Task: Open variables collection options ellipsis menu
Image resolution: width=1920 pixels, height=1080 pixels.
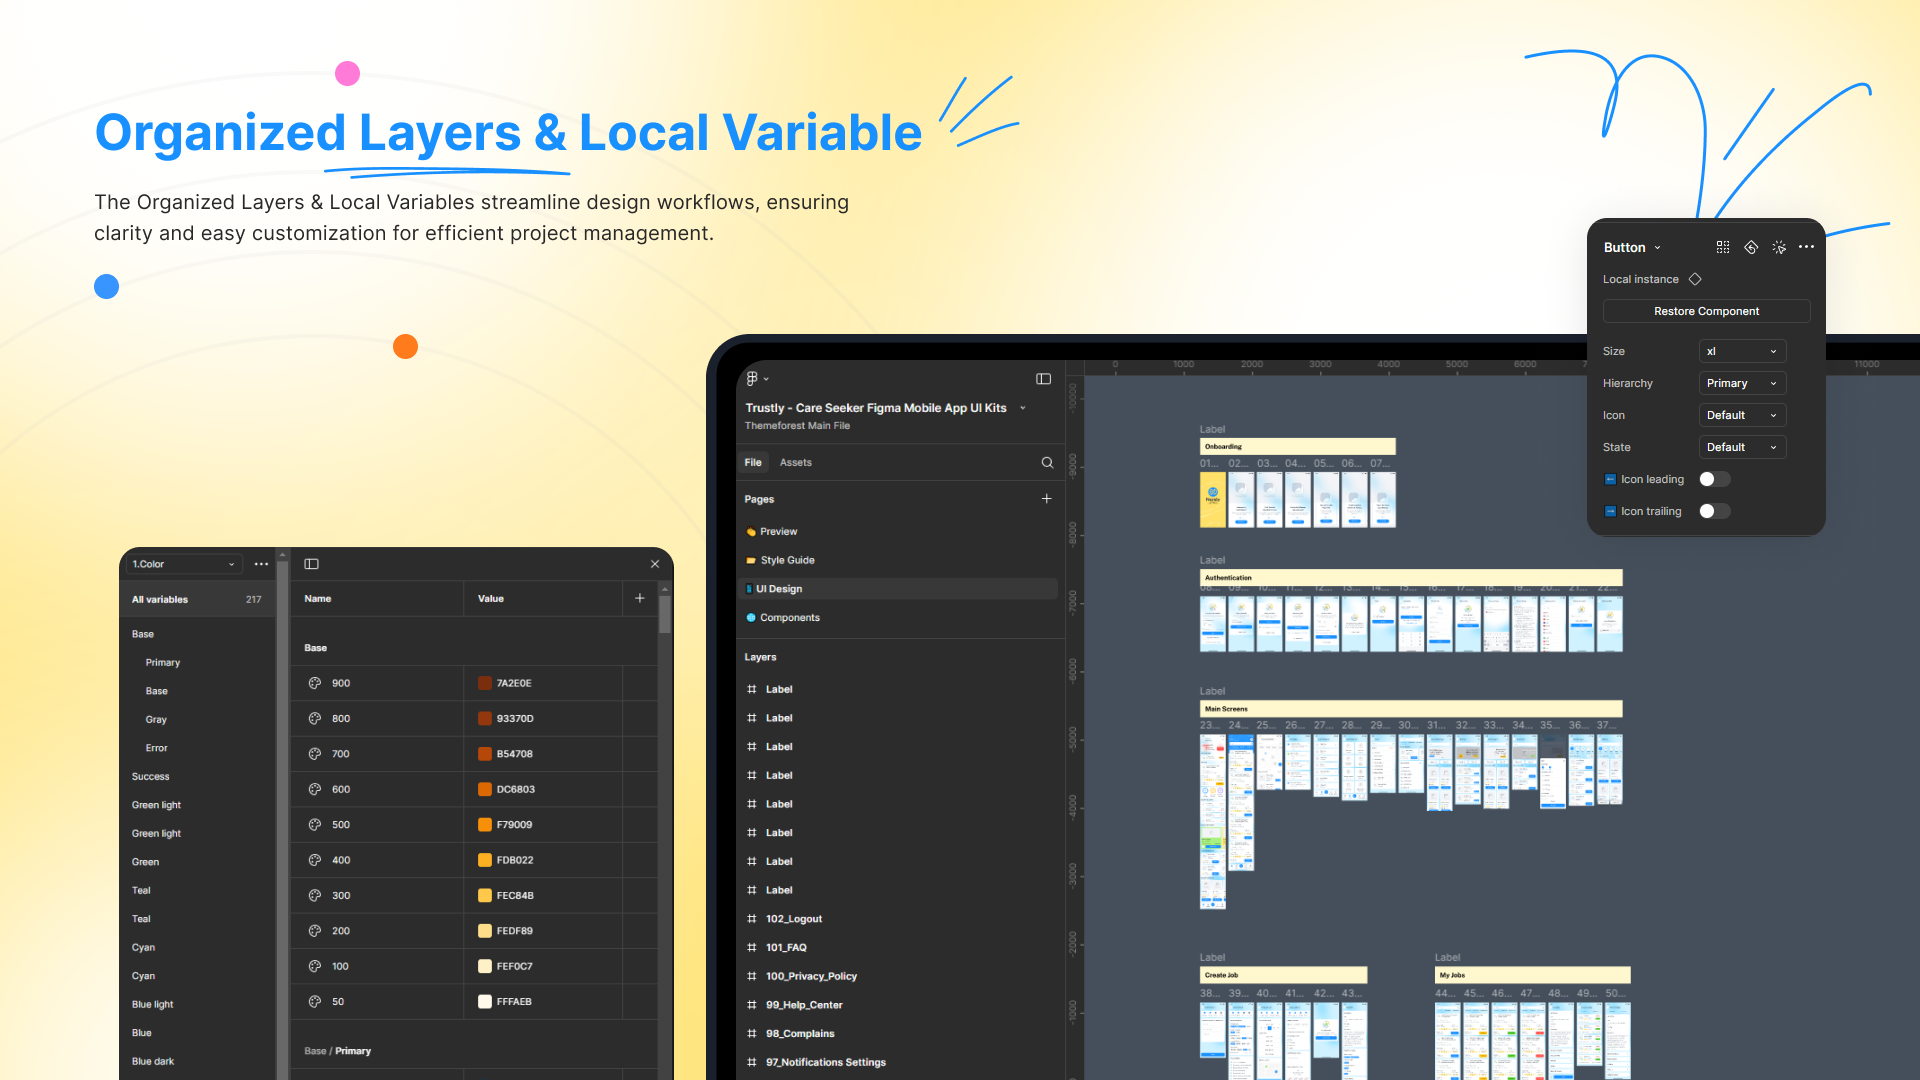Action: (x=261, y=564)
